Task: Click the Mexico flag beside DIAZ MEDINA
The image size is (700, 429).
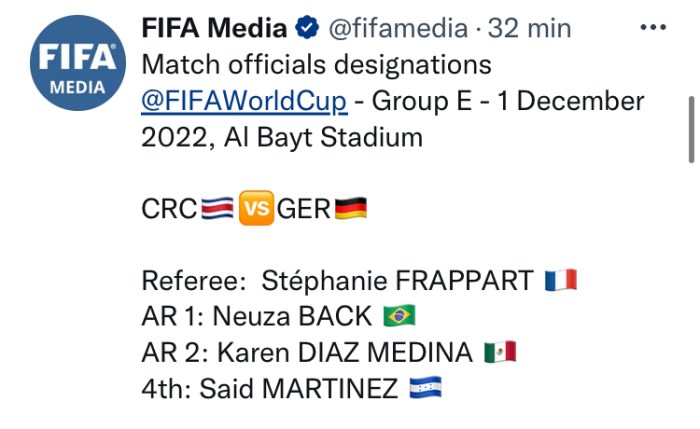Action: [499, 352]
